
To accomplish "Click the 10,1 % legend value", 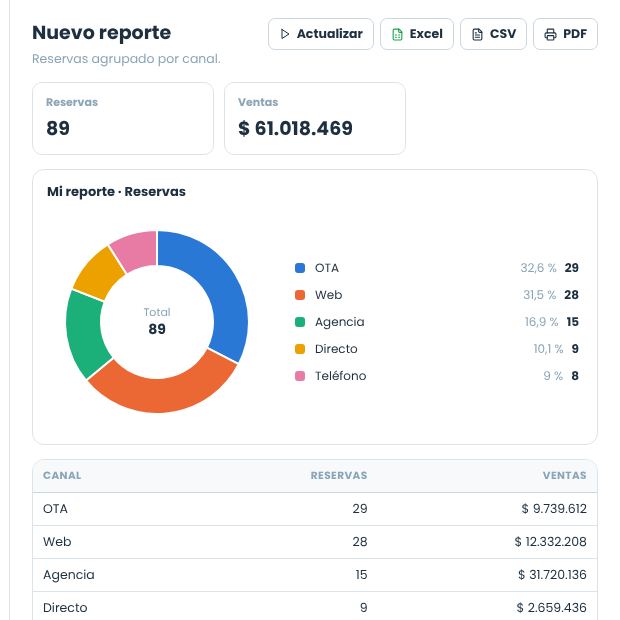I will 548,349.
